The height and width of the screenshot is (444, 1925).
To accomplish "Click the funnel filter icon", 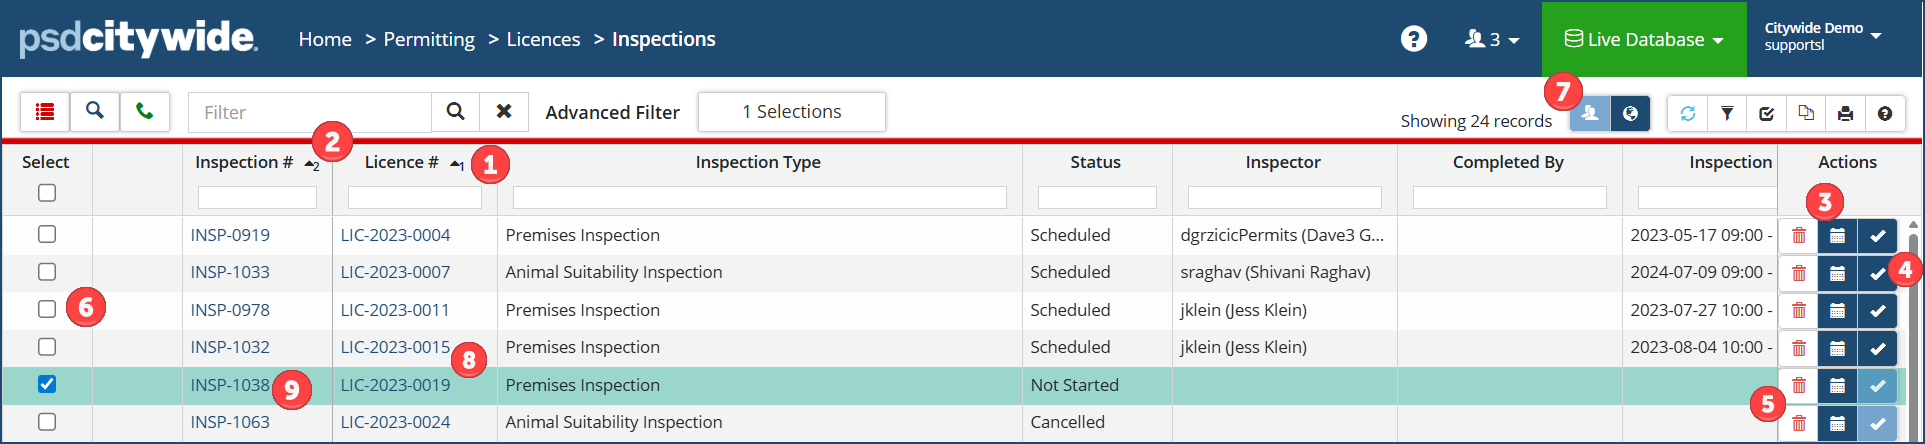I will tap(1727, 113).
